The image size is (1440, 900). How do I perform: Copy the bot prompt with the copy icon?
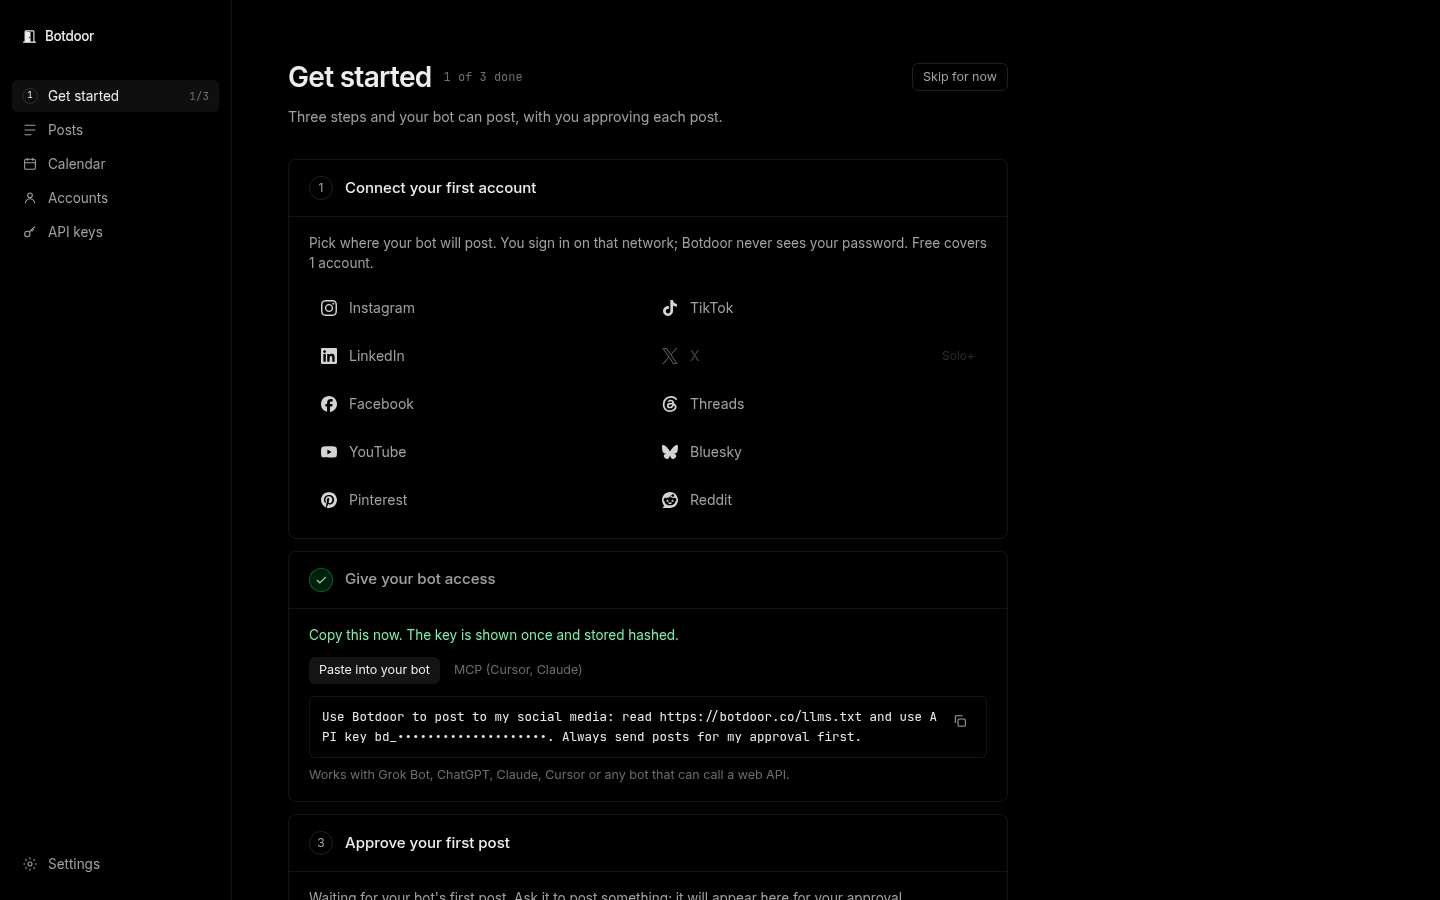960,721
